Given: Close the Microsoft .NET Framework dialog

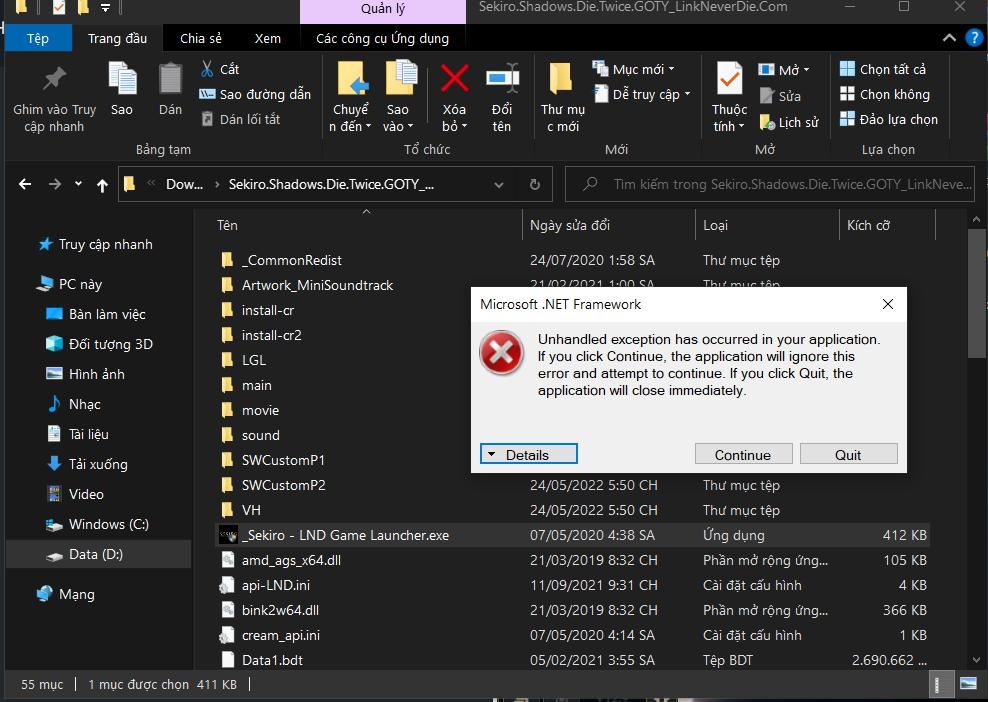Looking at the screenshot, I should click(888, 304).
